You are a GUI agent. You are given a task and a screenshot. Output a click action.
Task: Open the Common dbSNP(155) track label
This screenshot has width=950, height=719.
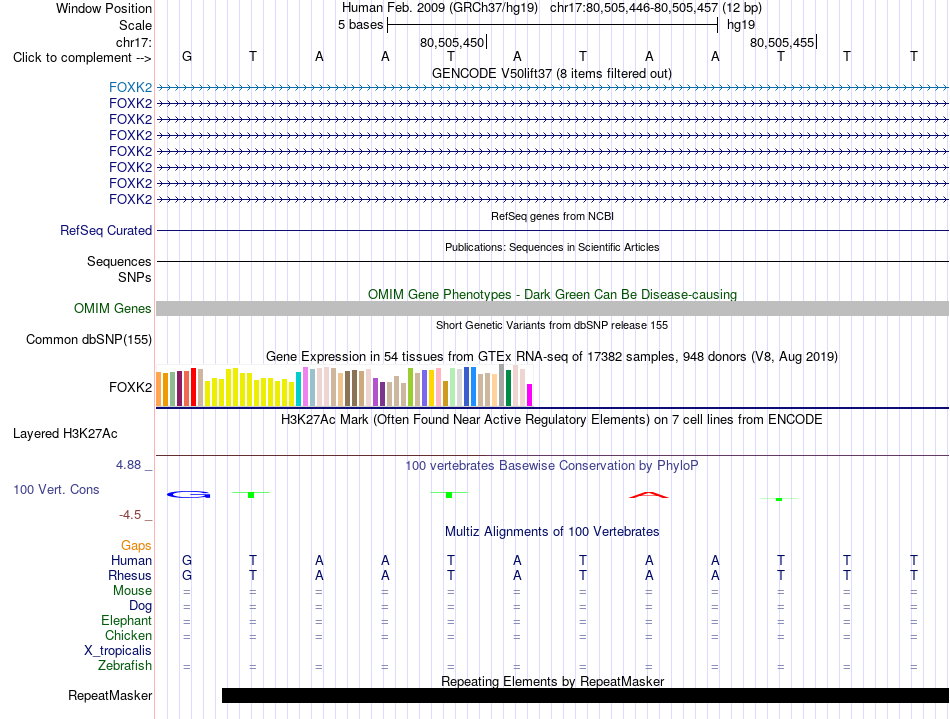[89, 339]
